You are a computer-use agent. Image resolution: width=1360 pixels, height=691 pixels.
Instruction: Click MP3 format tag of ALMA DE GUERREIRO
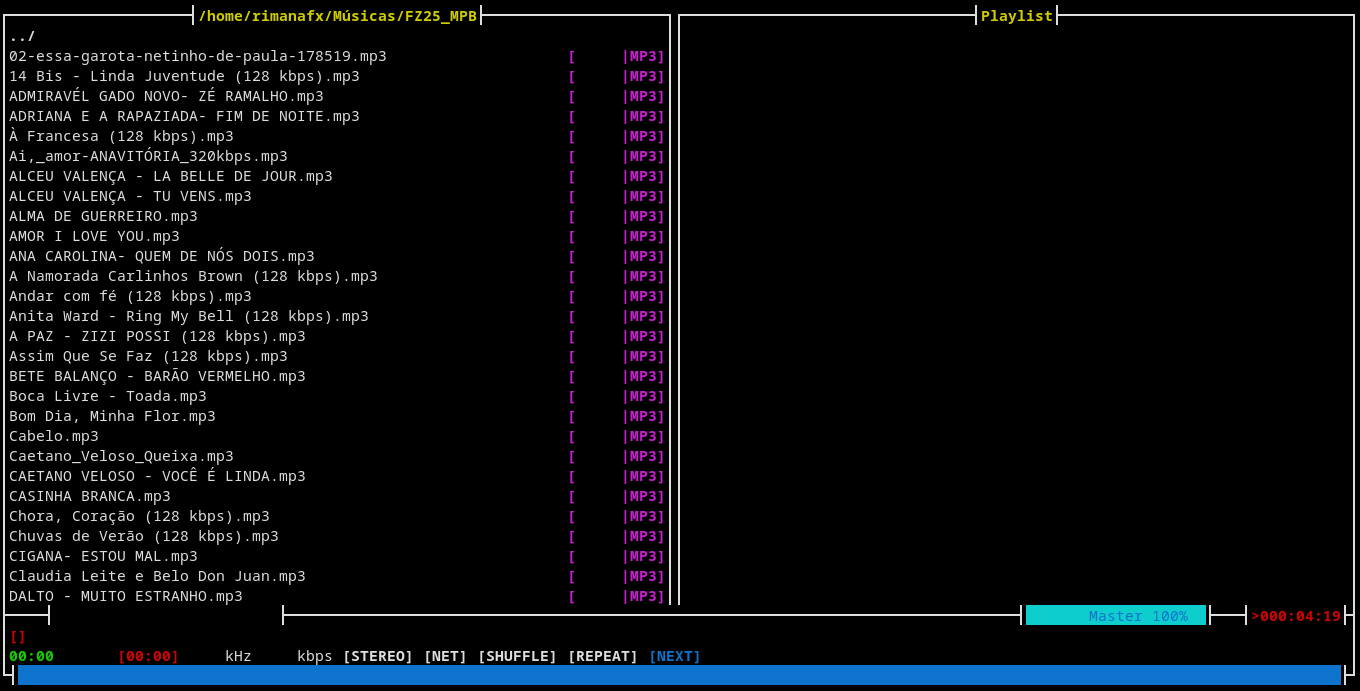pos(645,216)
